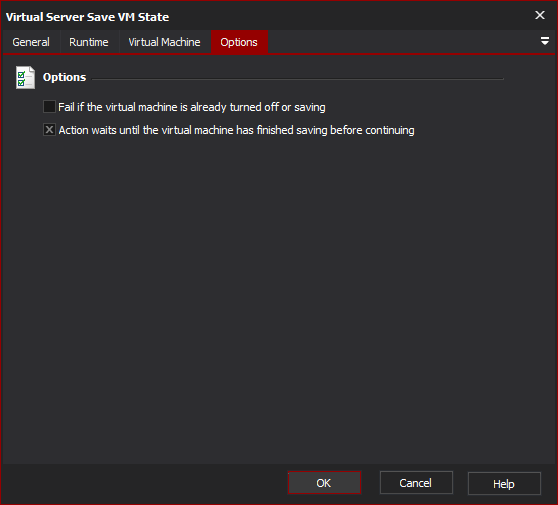The height and width of the screenshot is (505, 558).
Task: Enable Fail if virtual machine already off checkbox
Action: 49,106
